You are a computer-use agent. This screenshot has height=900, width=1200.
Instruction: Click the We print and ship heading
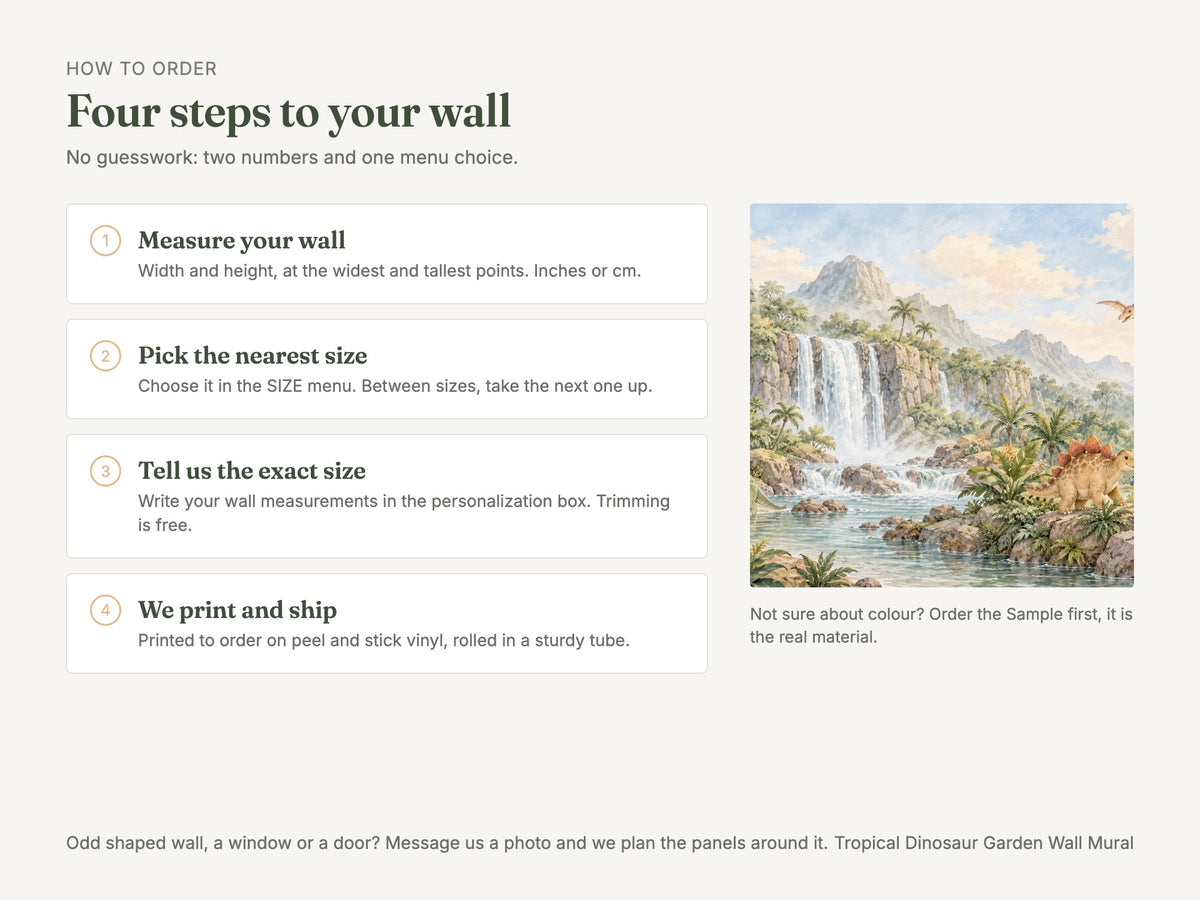point(237,610)
